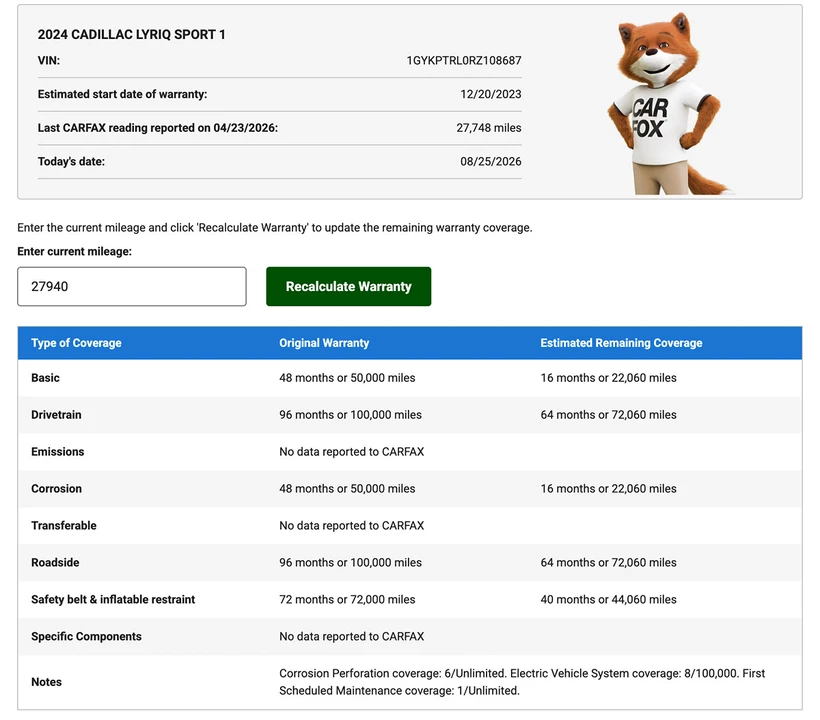Click the Basic coverage row label

45,378
